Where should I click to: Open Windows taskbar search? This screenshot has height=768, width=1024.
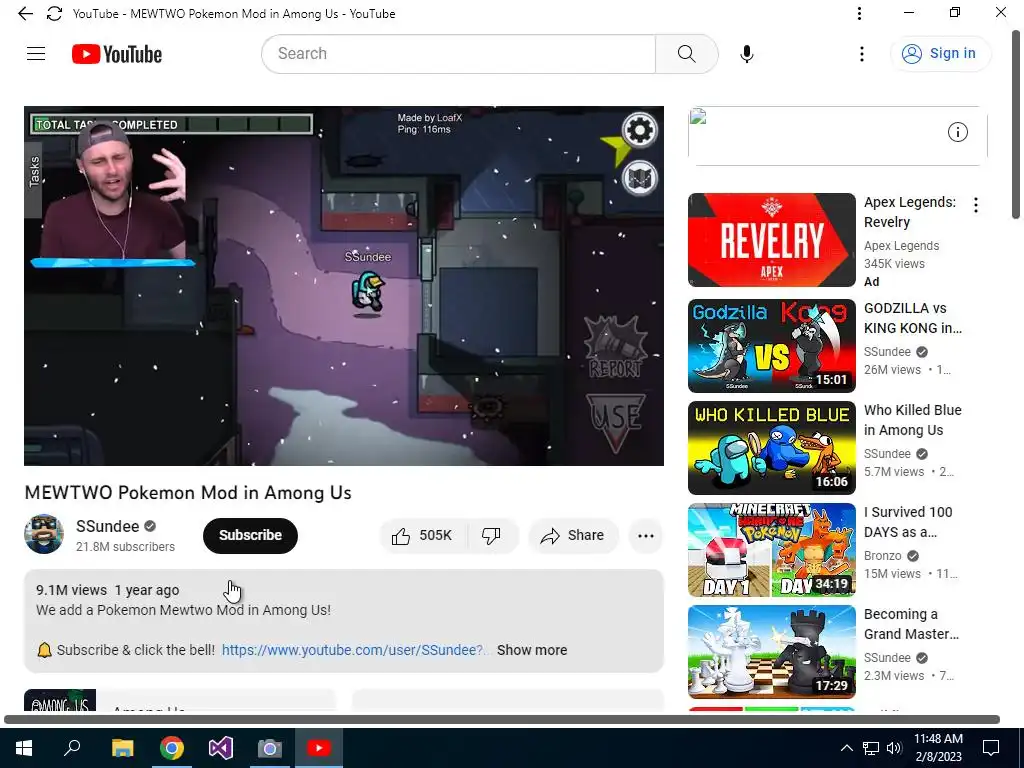pyautogui.click(x=72, y=748)
